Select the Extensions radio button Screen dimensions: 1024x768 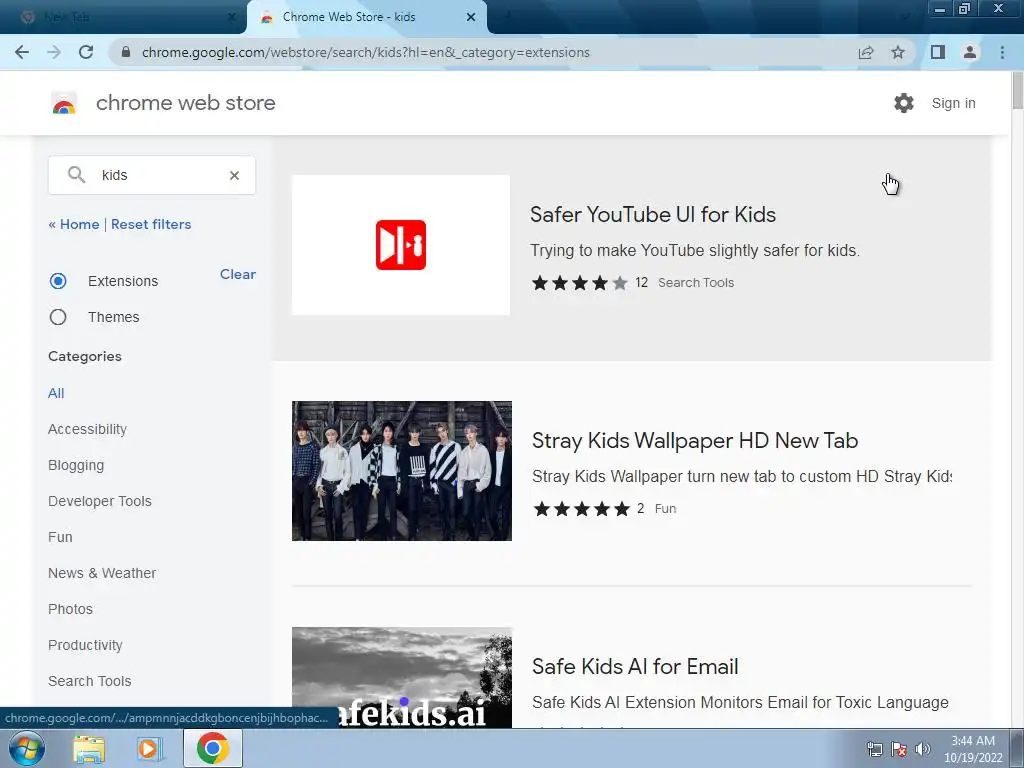click(x=58, y=281)
